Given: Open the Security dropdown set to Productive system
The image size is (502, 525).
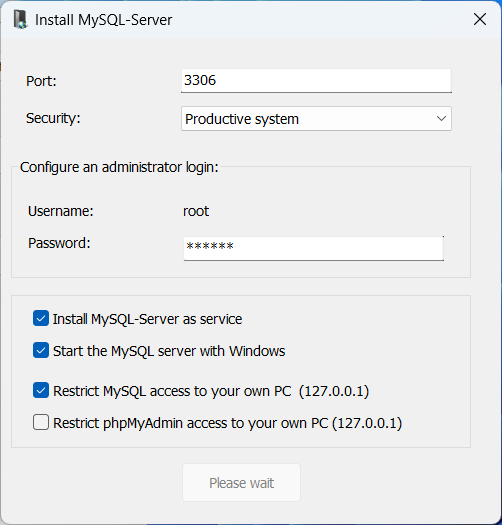Looking at the screenshot, I should (316, 119).
